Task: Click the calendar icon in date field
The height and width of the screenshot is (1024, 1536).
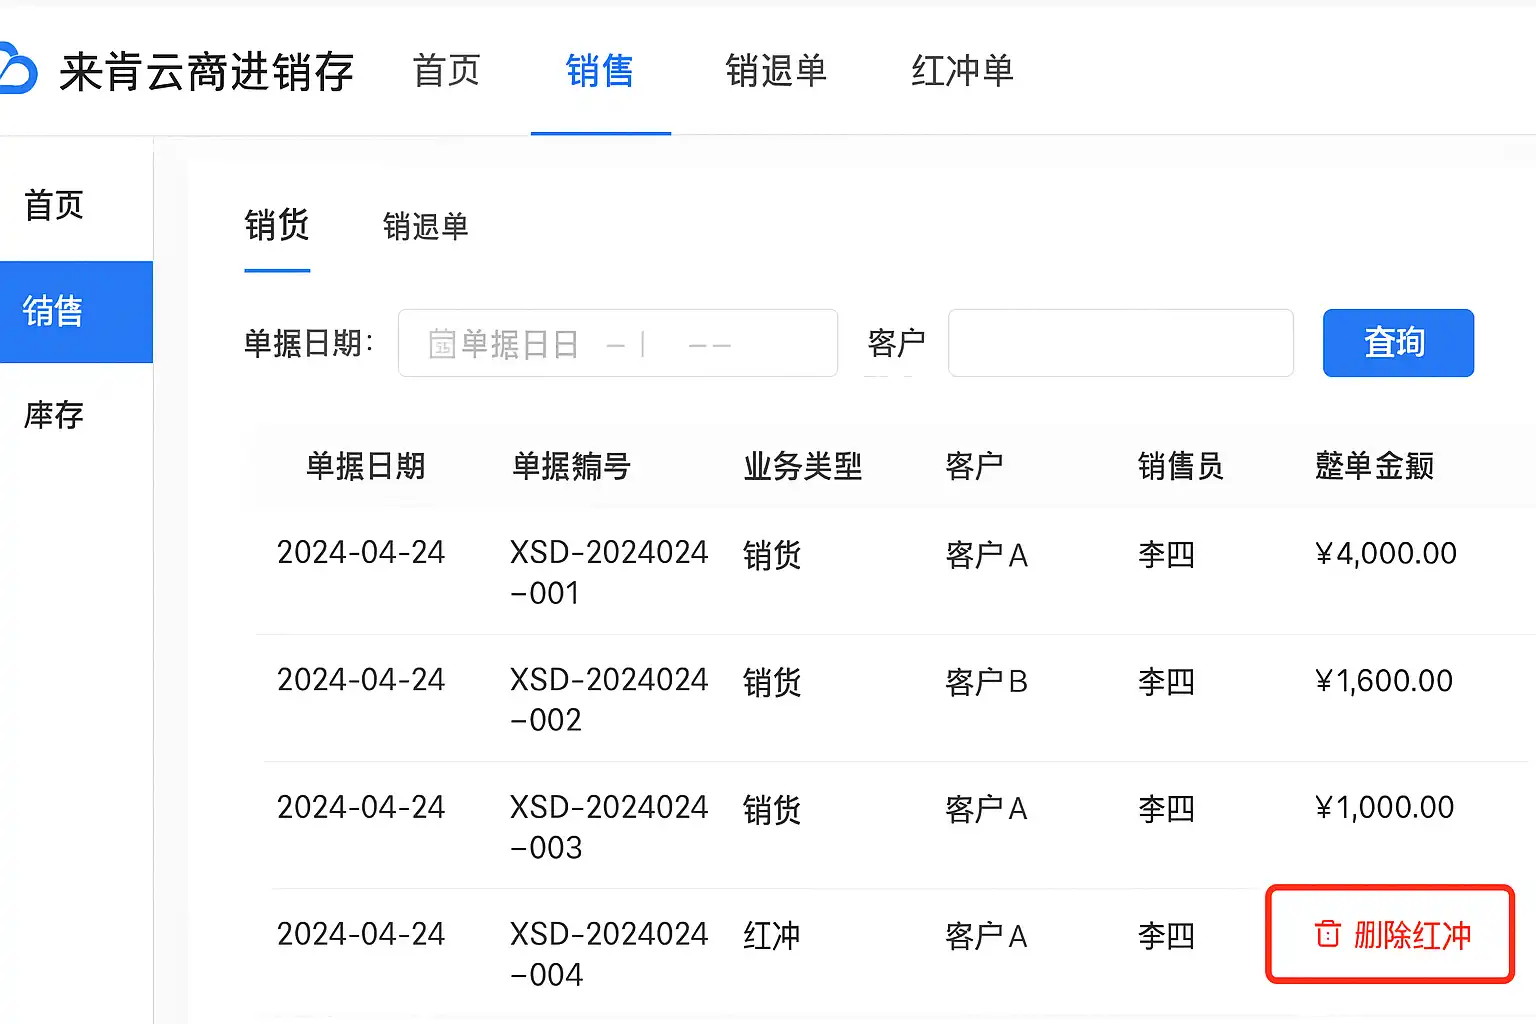Action: [441, 344]
